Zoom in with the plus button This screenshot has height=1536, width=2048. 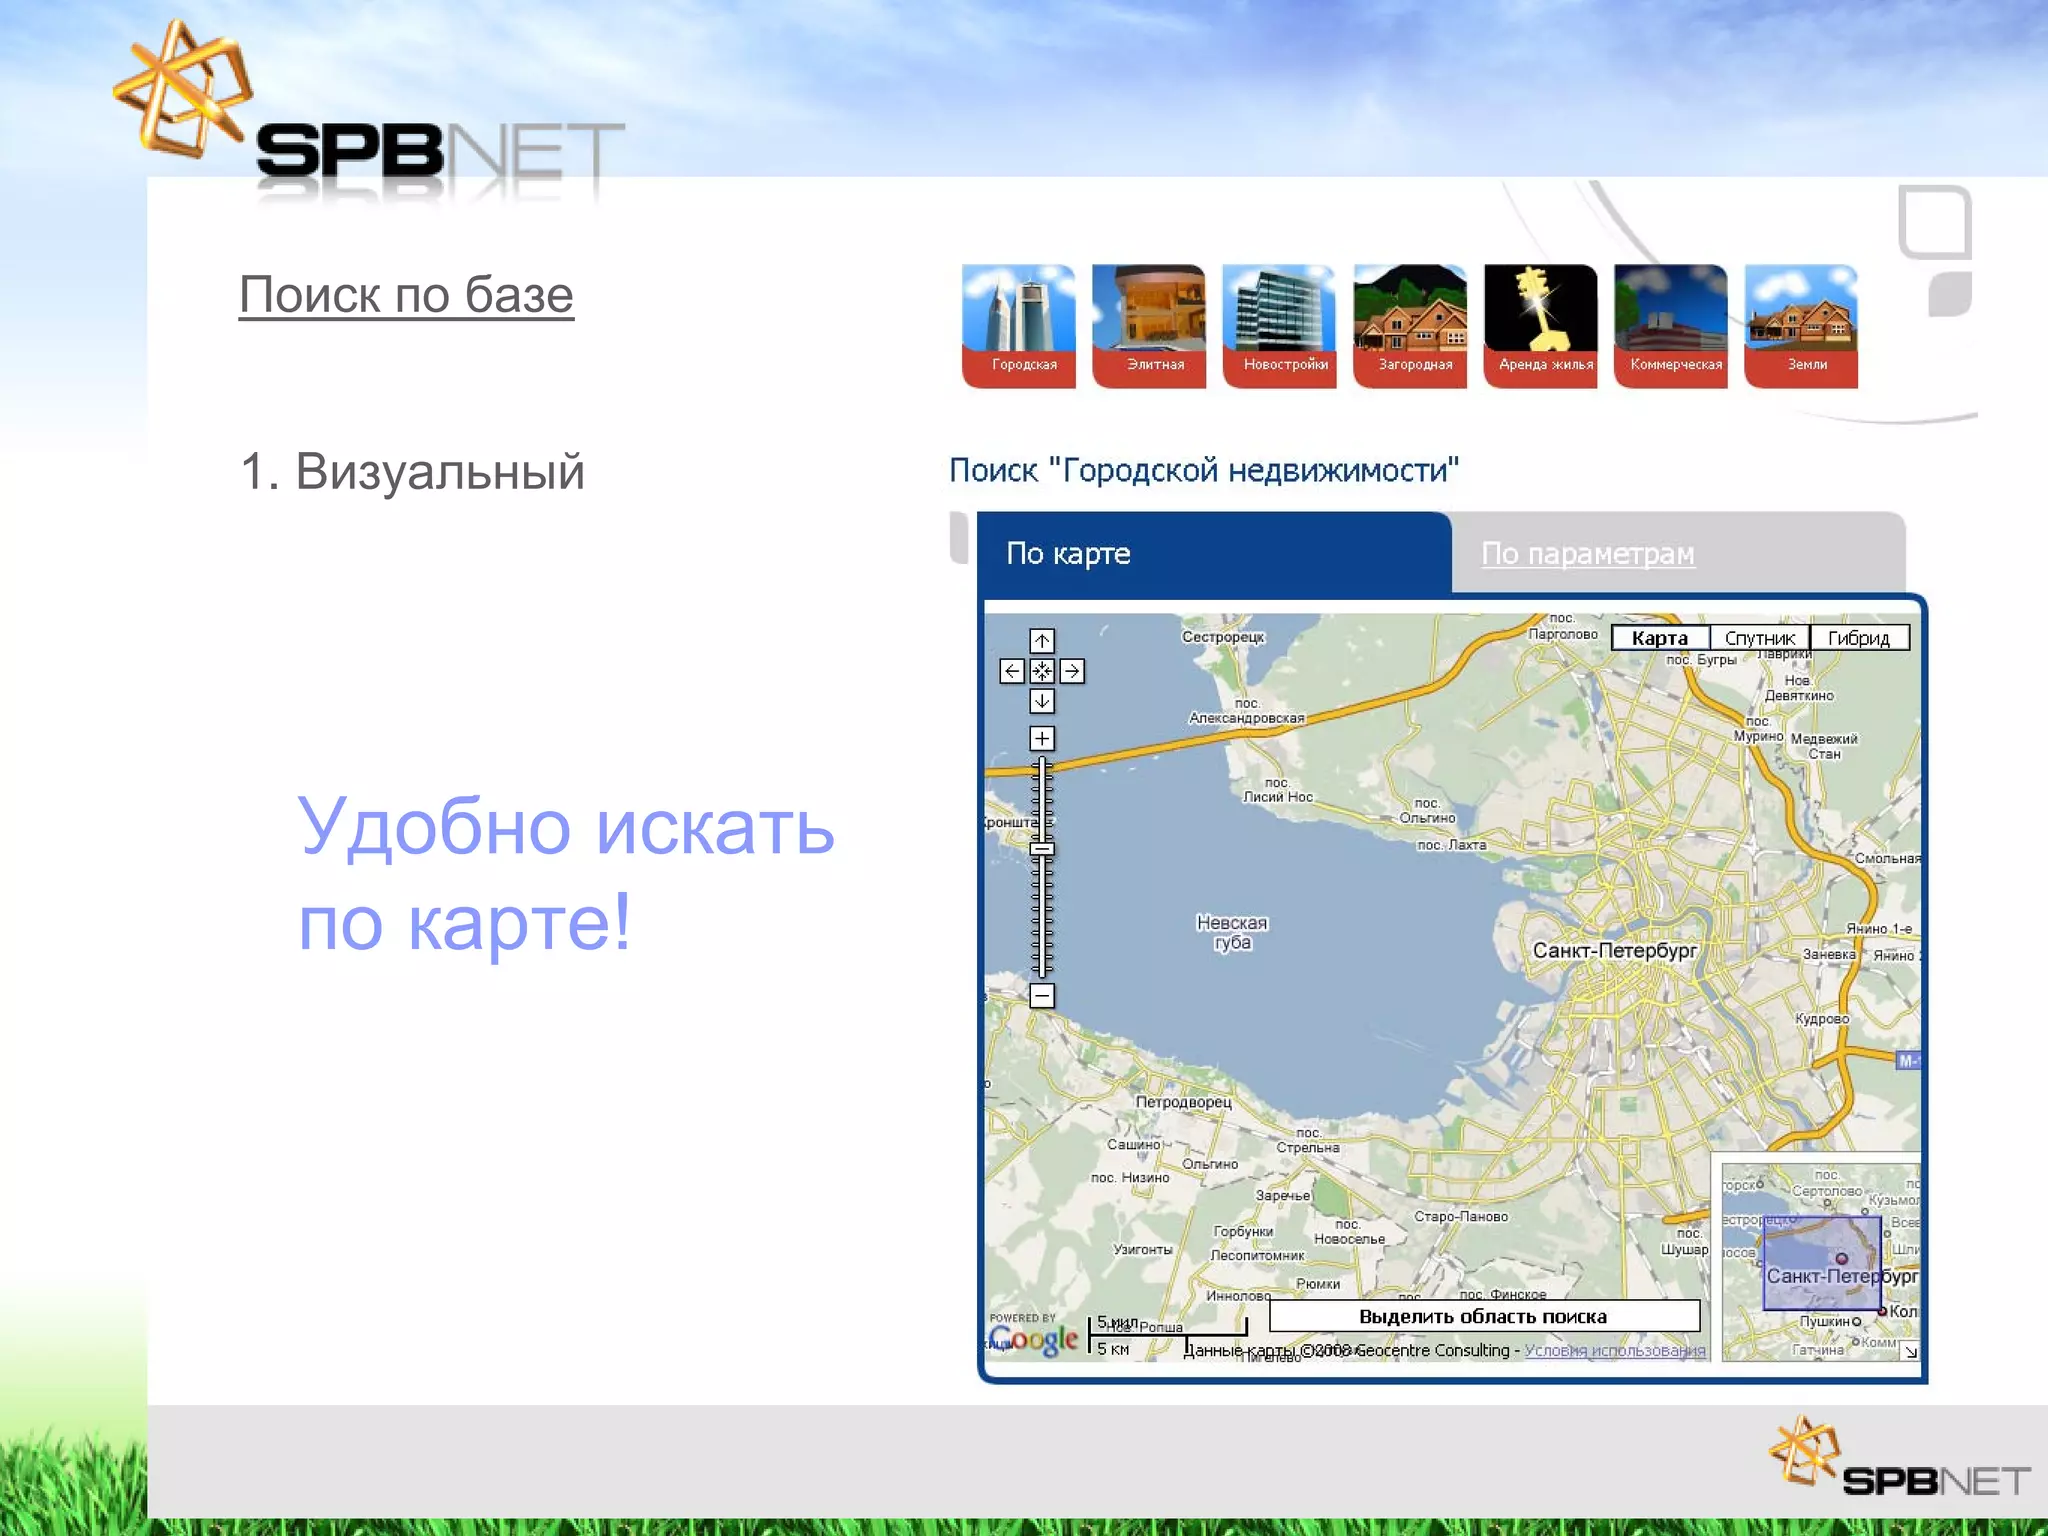[1042, 739]
